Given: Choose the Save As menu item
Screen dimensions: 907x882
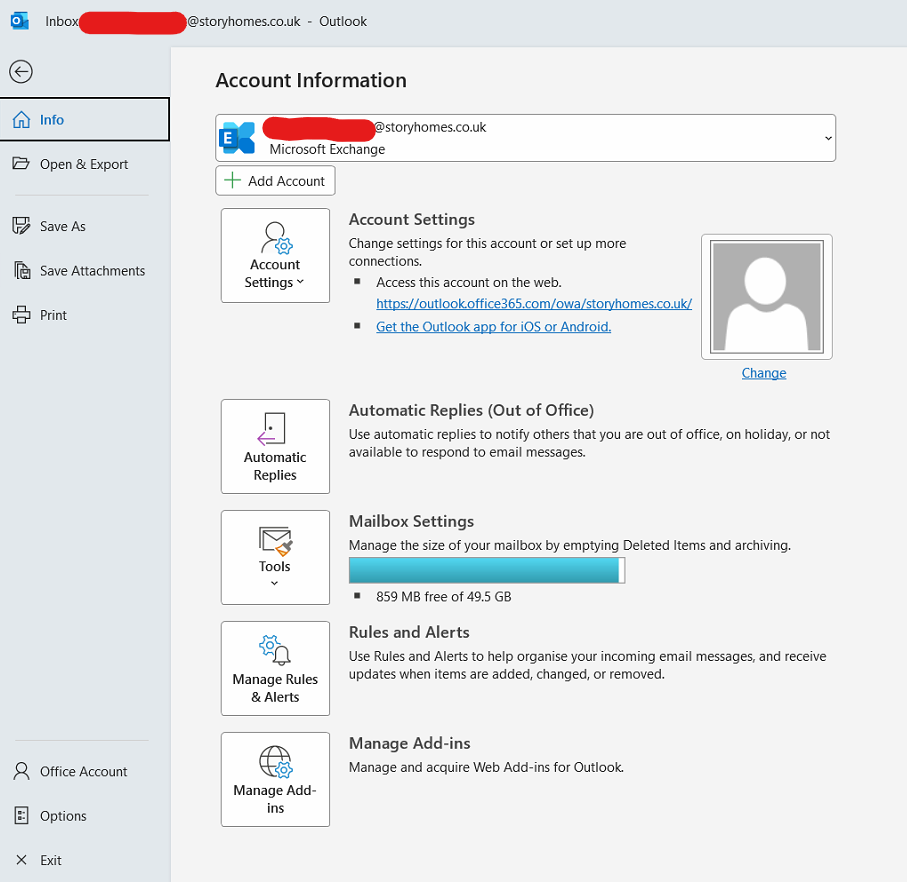Looking at the screenshot, I should point(84,226).
